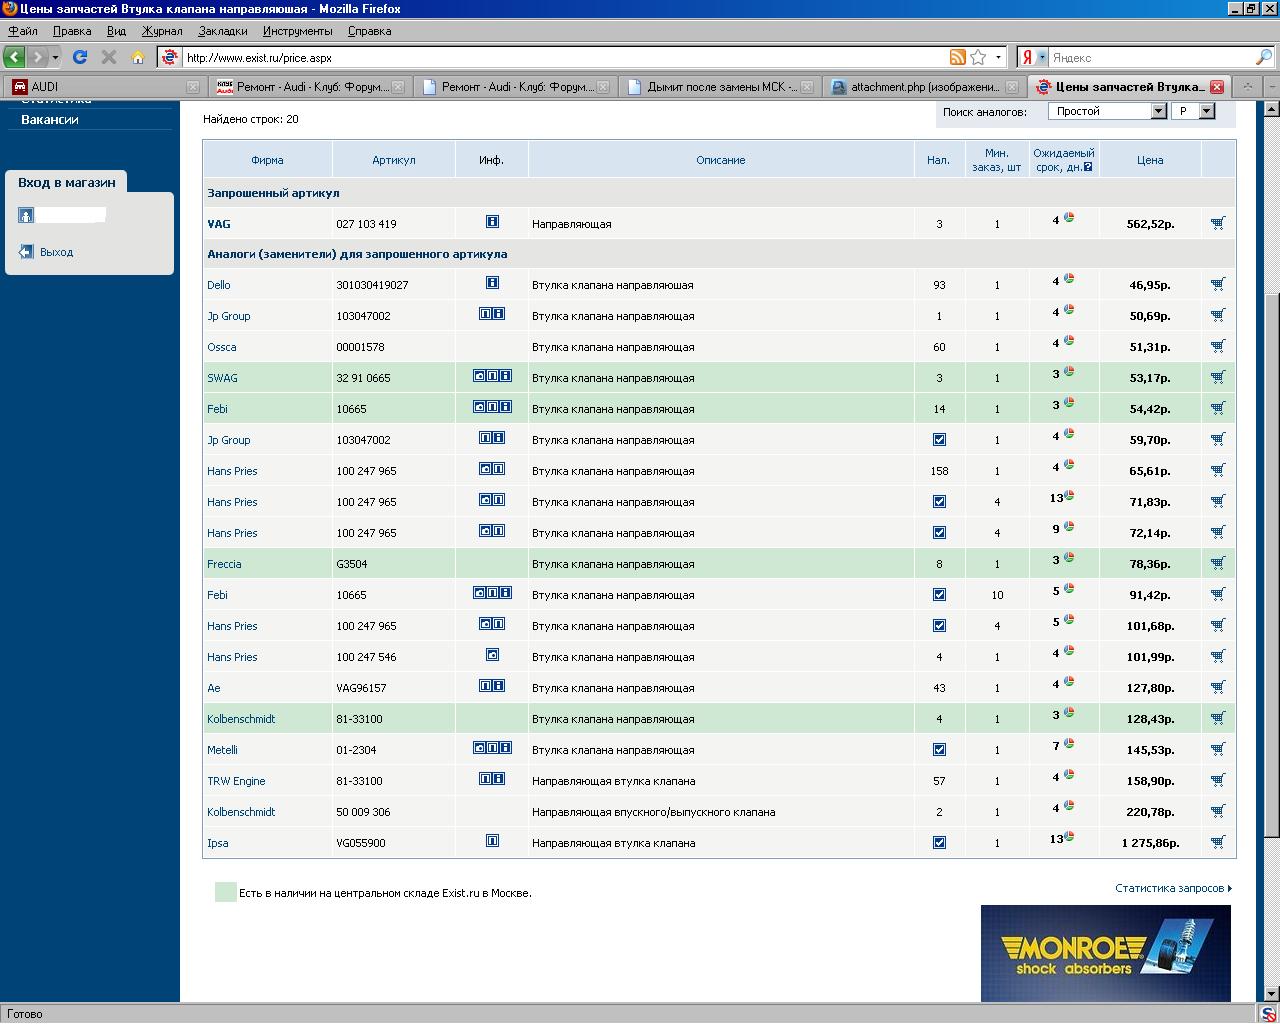Open the Вакансии sidebar link
The image size is (1280, 1024).
(x=50, y=119)
